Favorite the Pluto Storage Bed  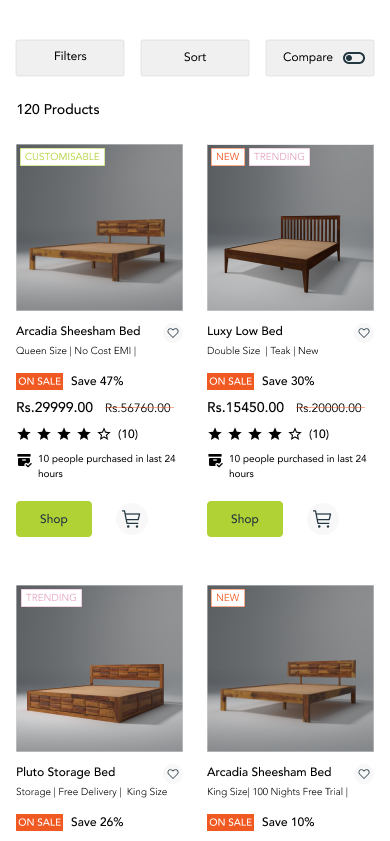(x=173, y=774)
